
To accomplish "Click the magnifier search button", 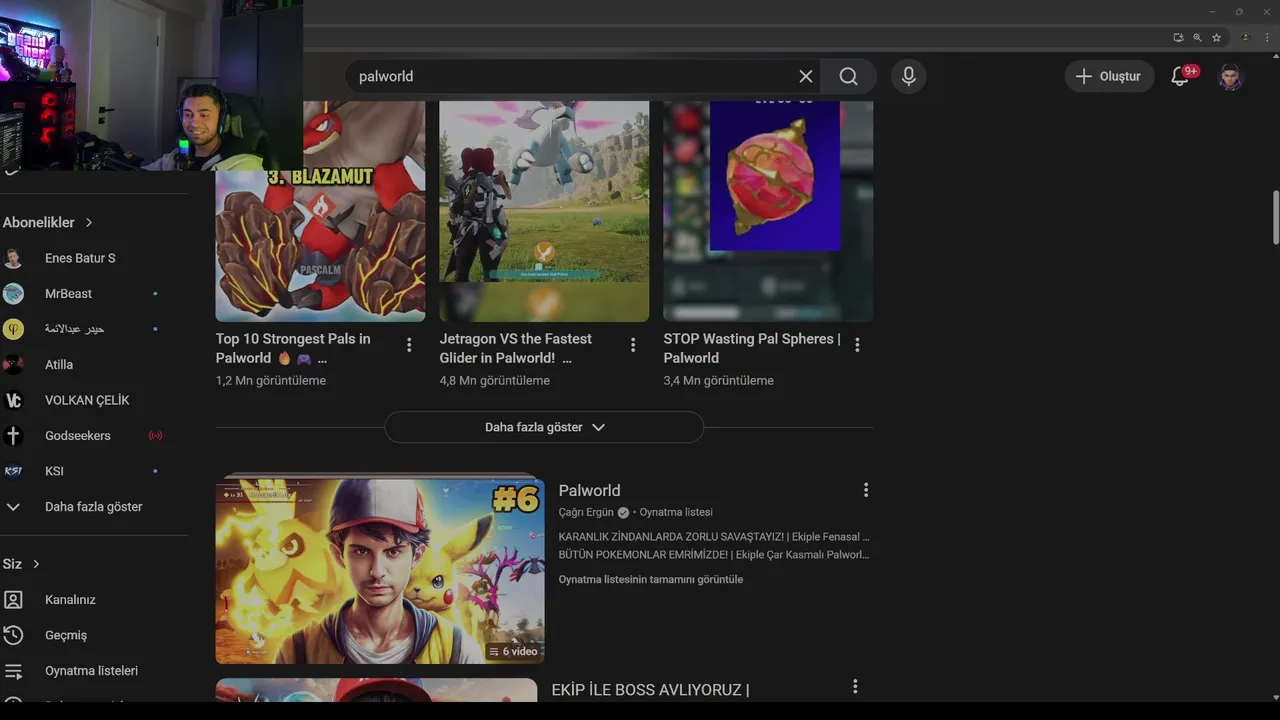I will [849, 77].
